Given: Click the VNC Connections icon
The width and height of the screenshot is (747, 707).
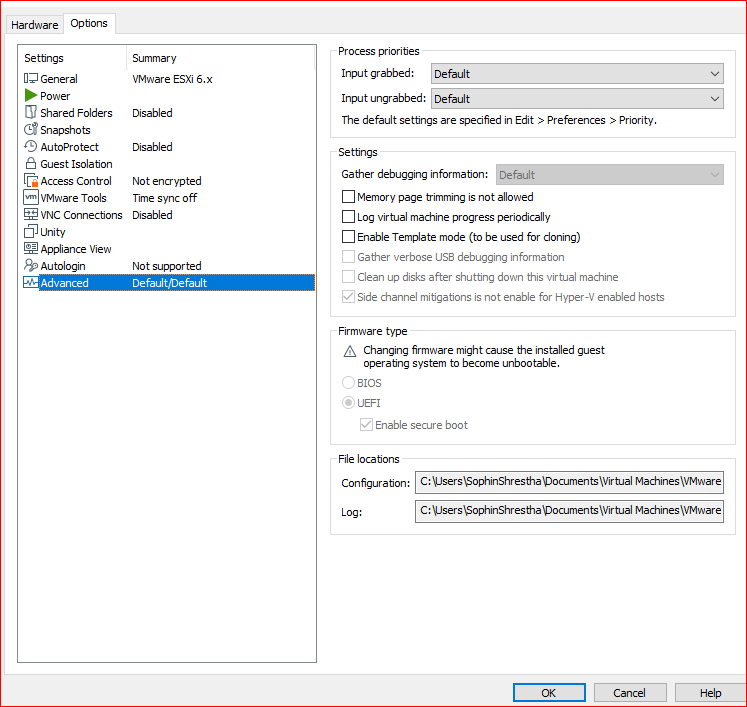Looking at the screenshot, I should pyautogui.click(x=31, y=214).
